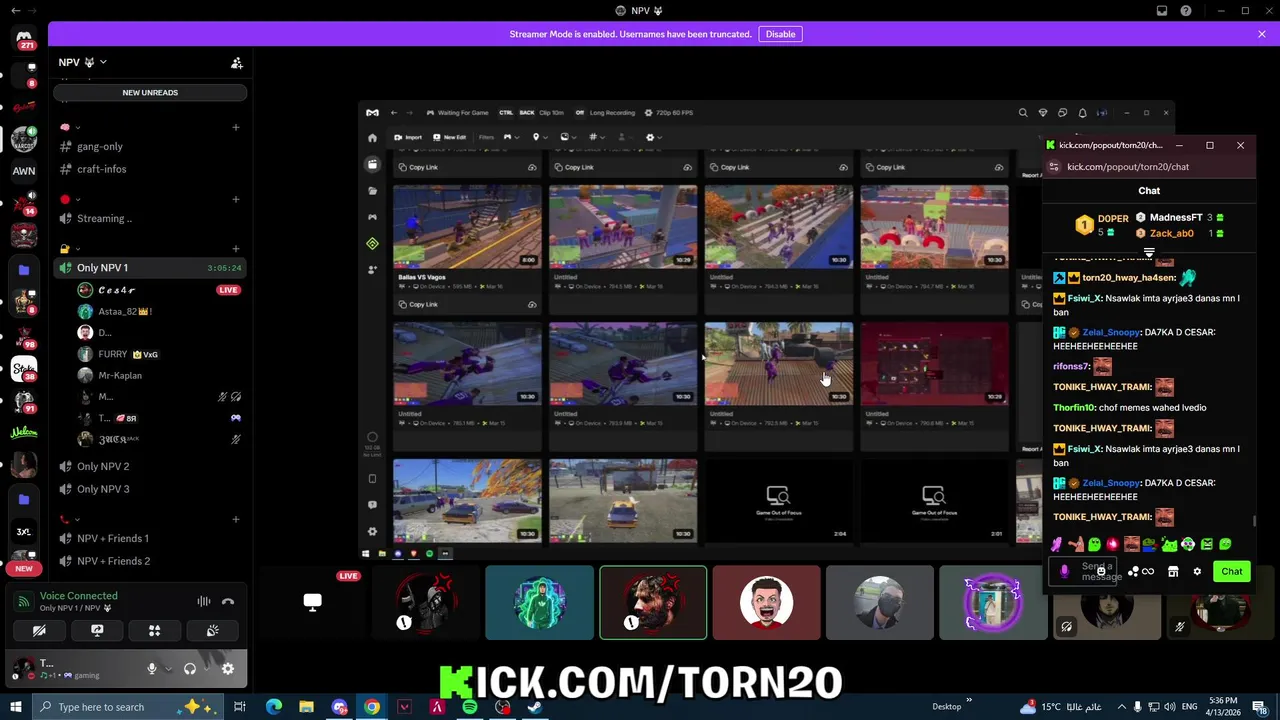Dismiss the Streamer Mode banner
The height and width of the screenshot is (720, 1280).
(x=1262, y=34)
